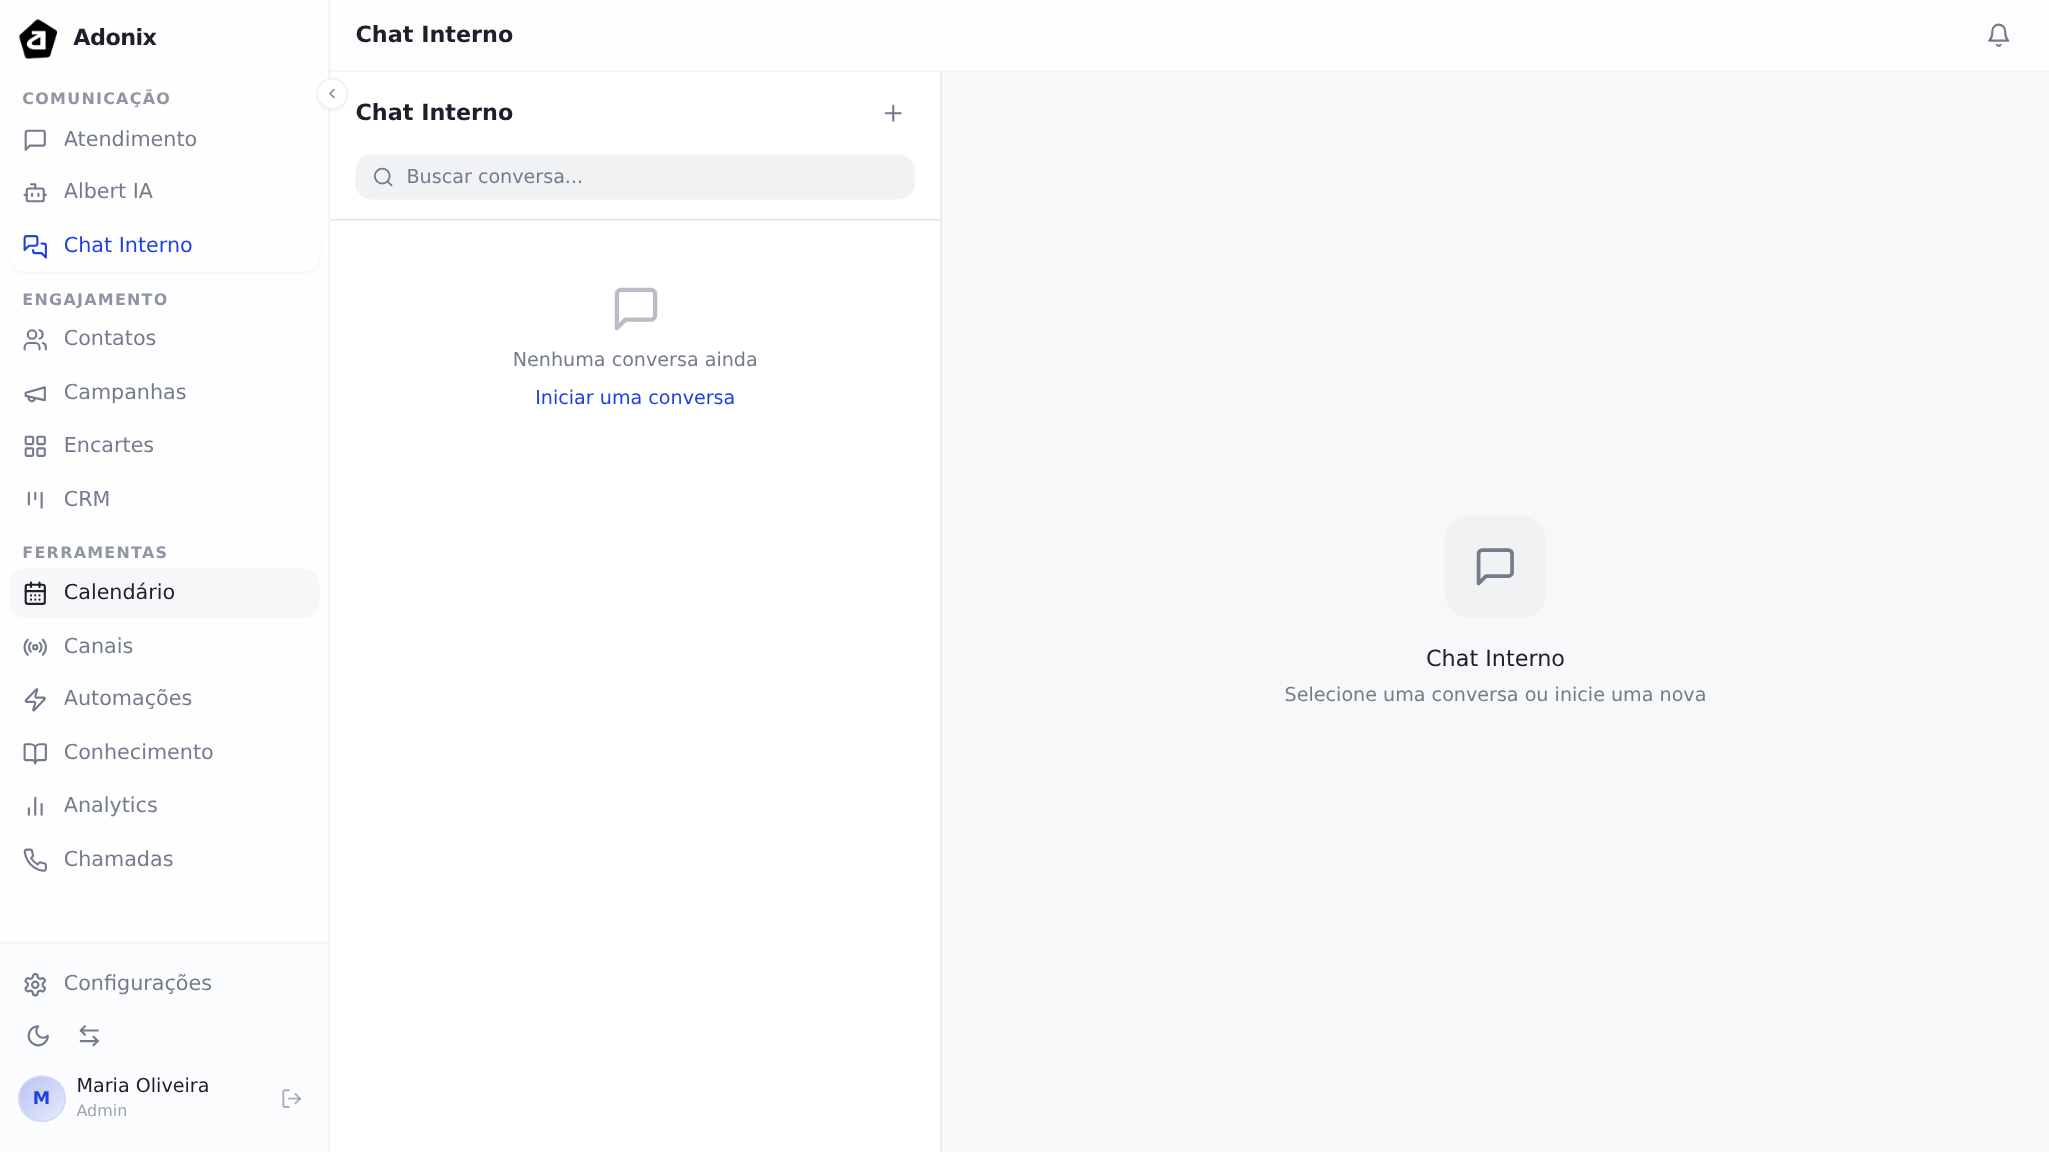The width and height of the screenshot is (2049, 1152).
Task: Go to Atendimento section
Action: coord(130,140)
